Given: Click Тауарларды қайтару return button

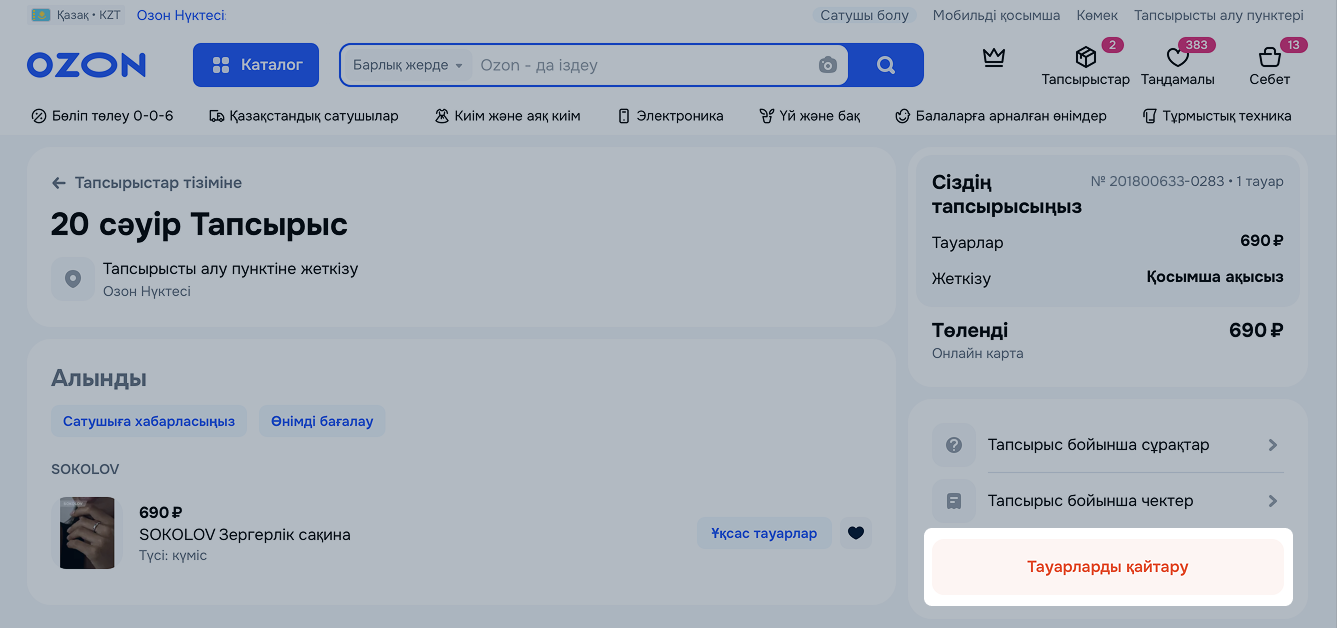Looking at the screenshot, I should (1108, 567).
